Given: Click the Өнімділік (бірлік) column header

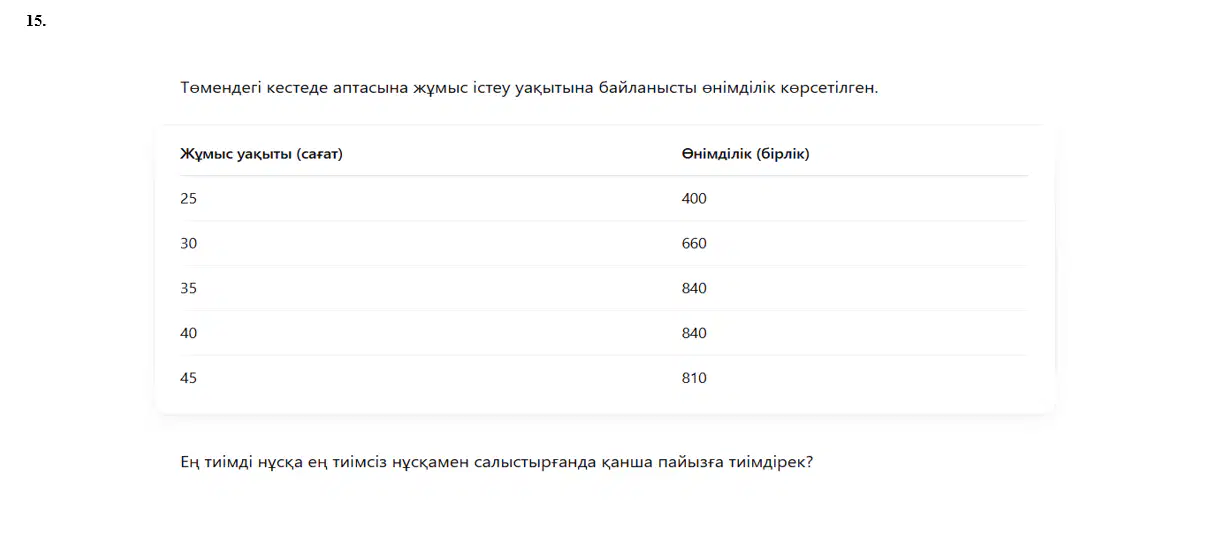Looking at the screenshot, I should coord(745,154).
